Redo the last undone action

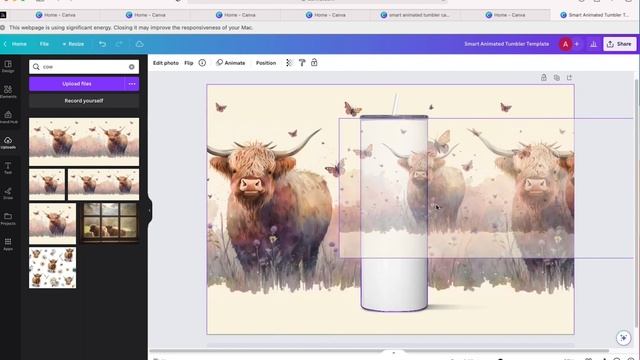pyautogui.click(x=119, y=44)
